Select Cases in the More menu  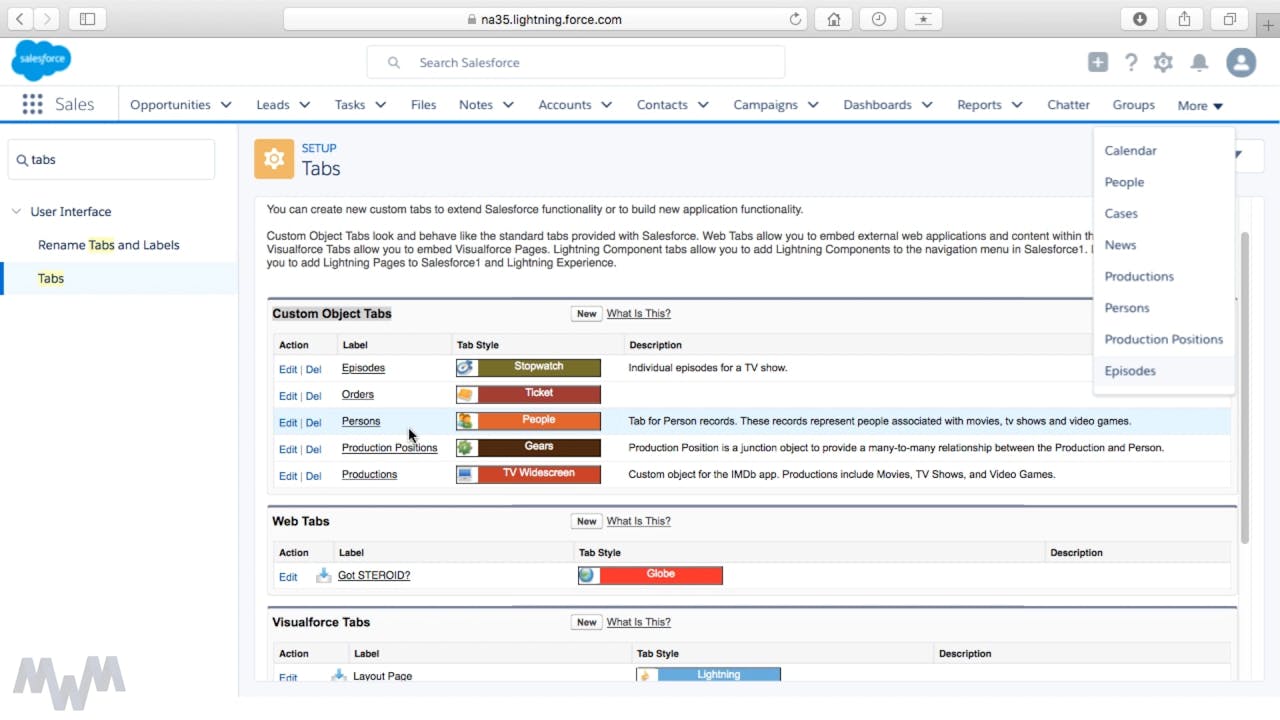(1121, 214)
